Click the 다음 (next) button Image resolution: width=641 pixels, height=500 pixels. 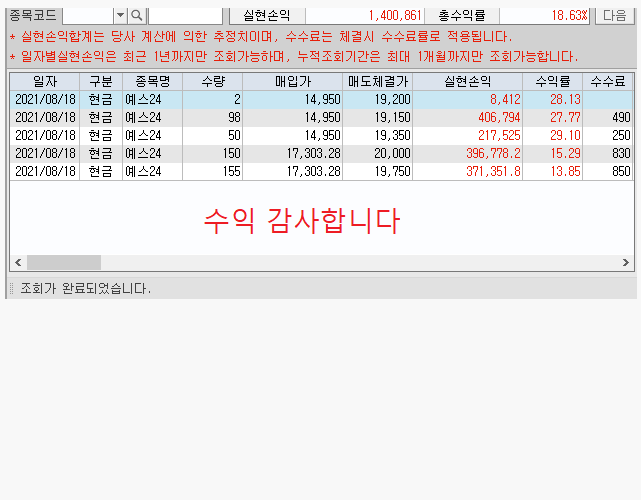tap(614, 15)
